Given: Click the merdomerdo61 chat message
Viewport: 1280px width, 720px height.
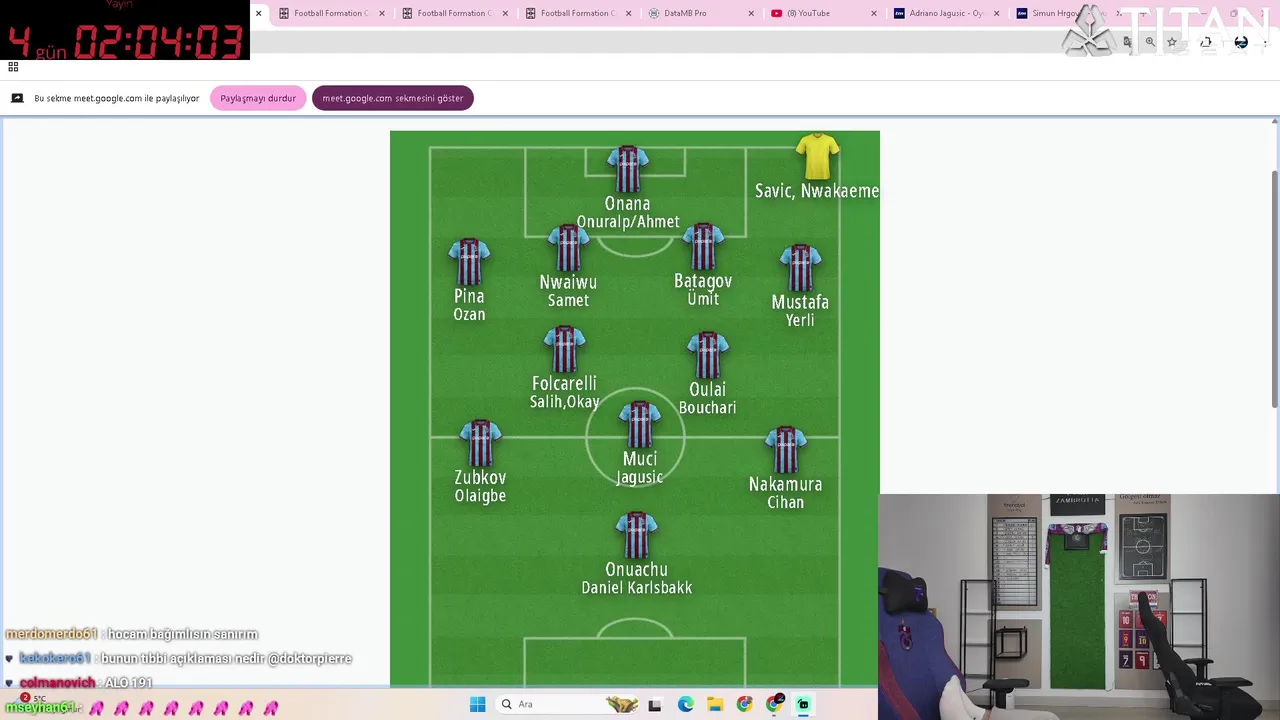Looking at the screenshot, I should [x=132, y=634].
